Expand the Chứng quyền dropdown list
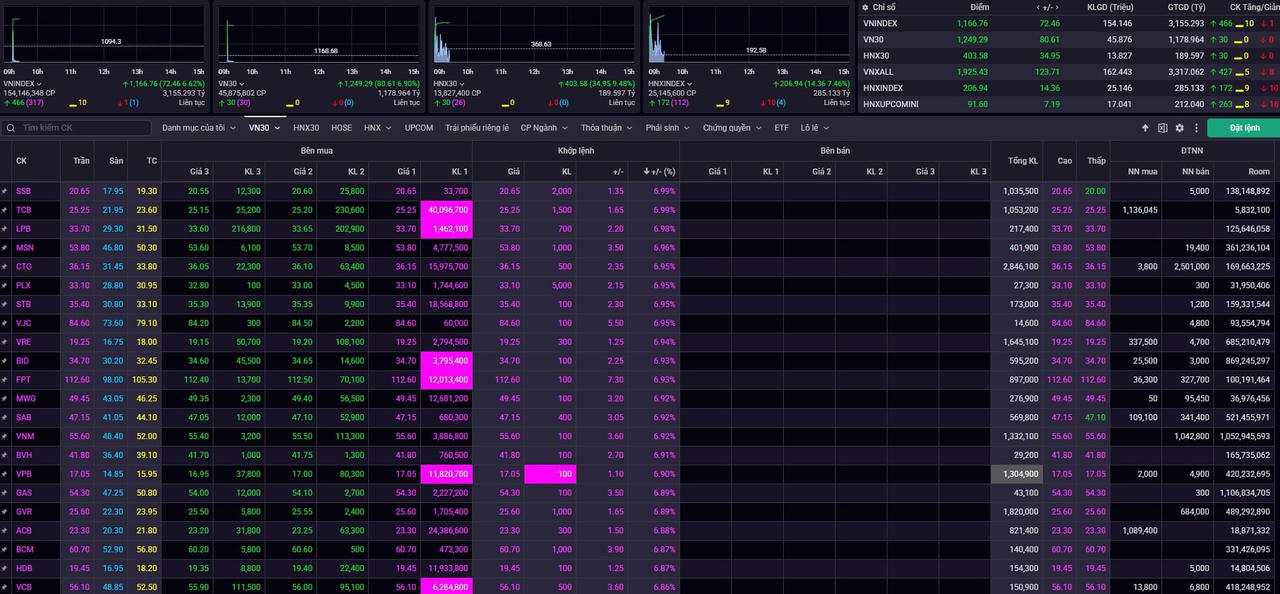This screenshot has width=1280, height=594. (x=731, y=128)
